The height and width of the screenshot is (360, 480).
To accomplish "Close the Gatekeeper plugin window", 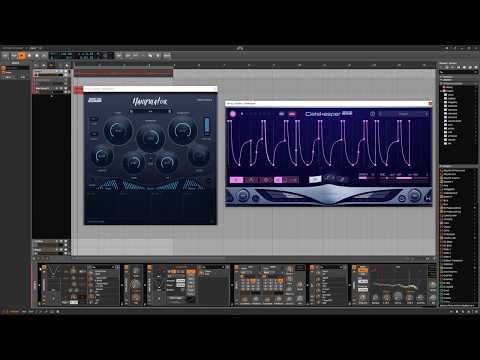I will click(x=430, y=103).
